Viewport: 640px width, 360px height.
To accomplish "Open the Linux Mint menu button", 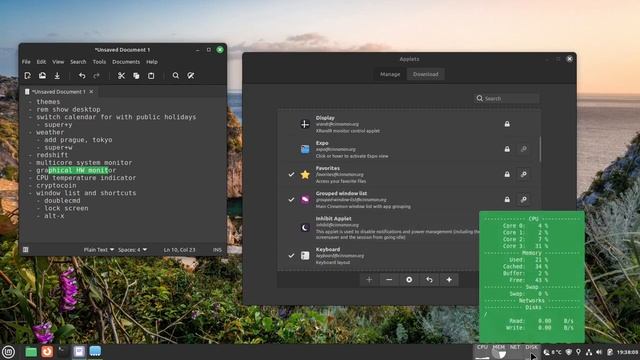I will click(x=8, y=351).
